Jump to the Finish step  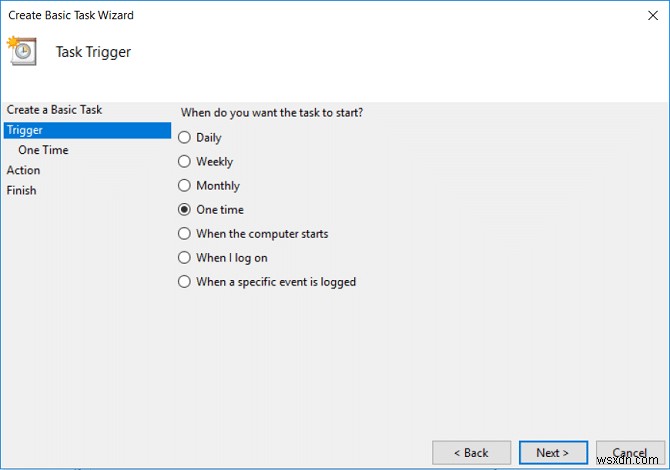click(x=22, y=190)
